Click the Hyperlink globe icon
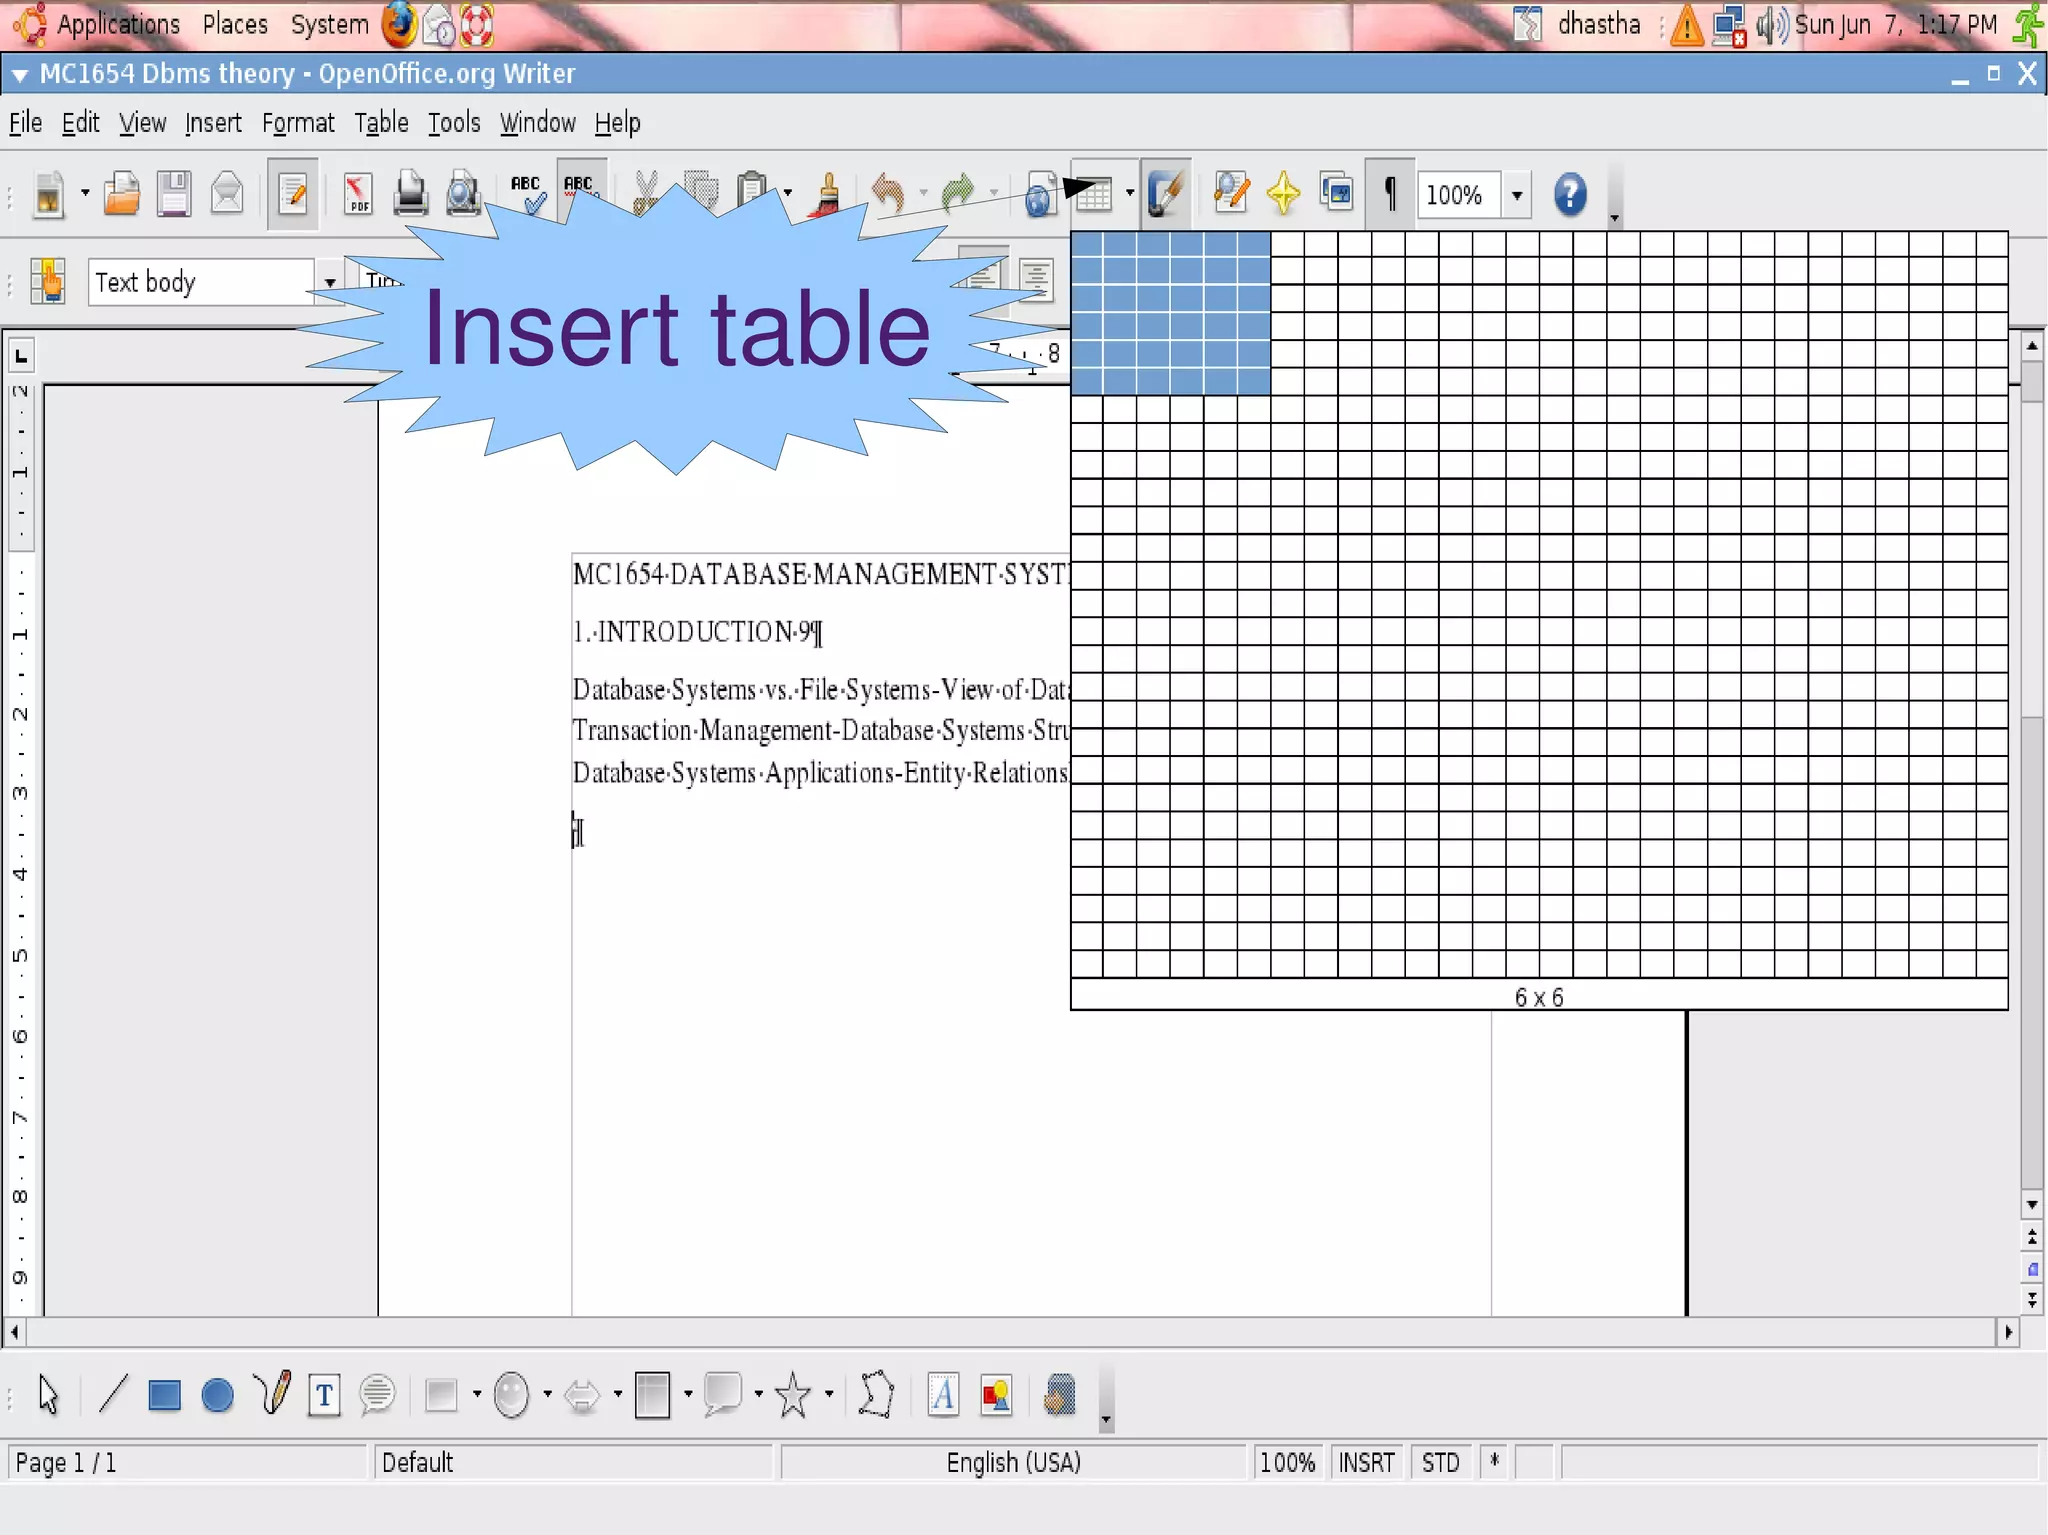The height and width of the screenshot is (1535, 2048). click(1040, 194)
